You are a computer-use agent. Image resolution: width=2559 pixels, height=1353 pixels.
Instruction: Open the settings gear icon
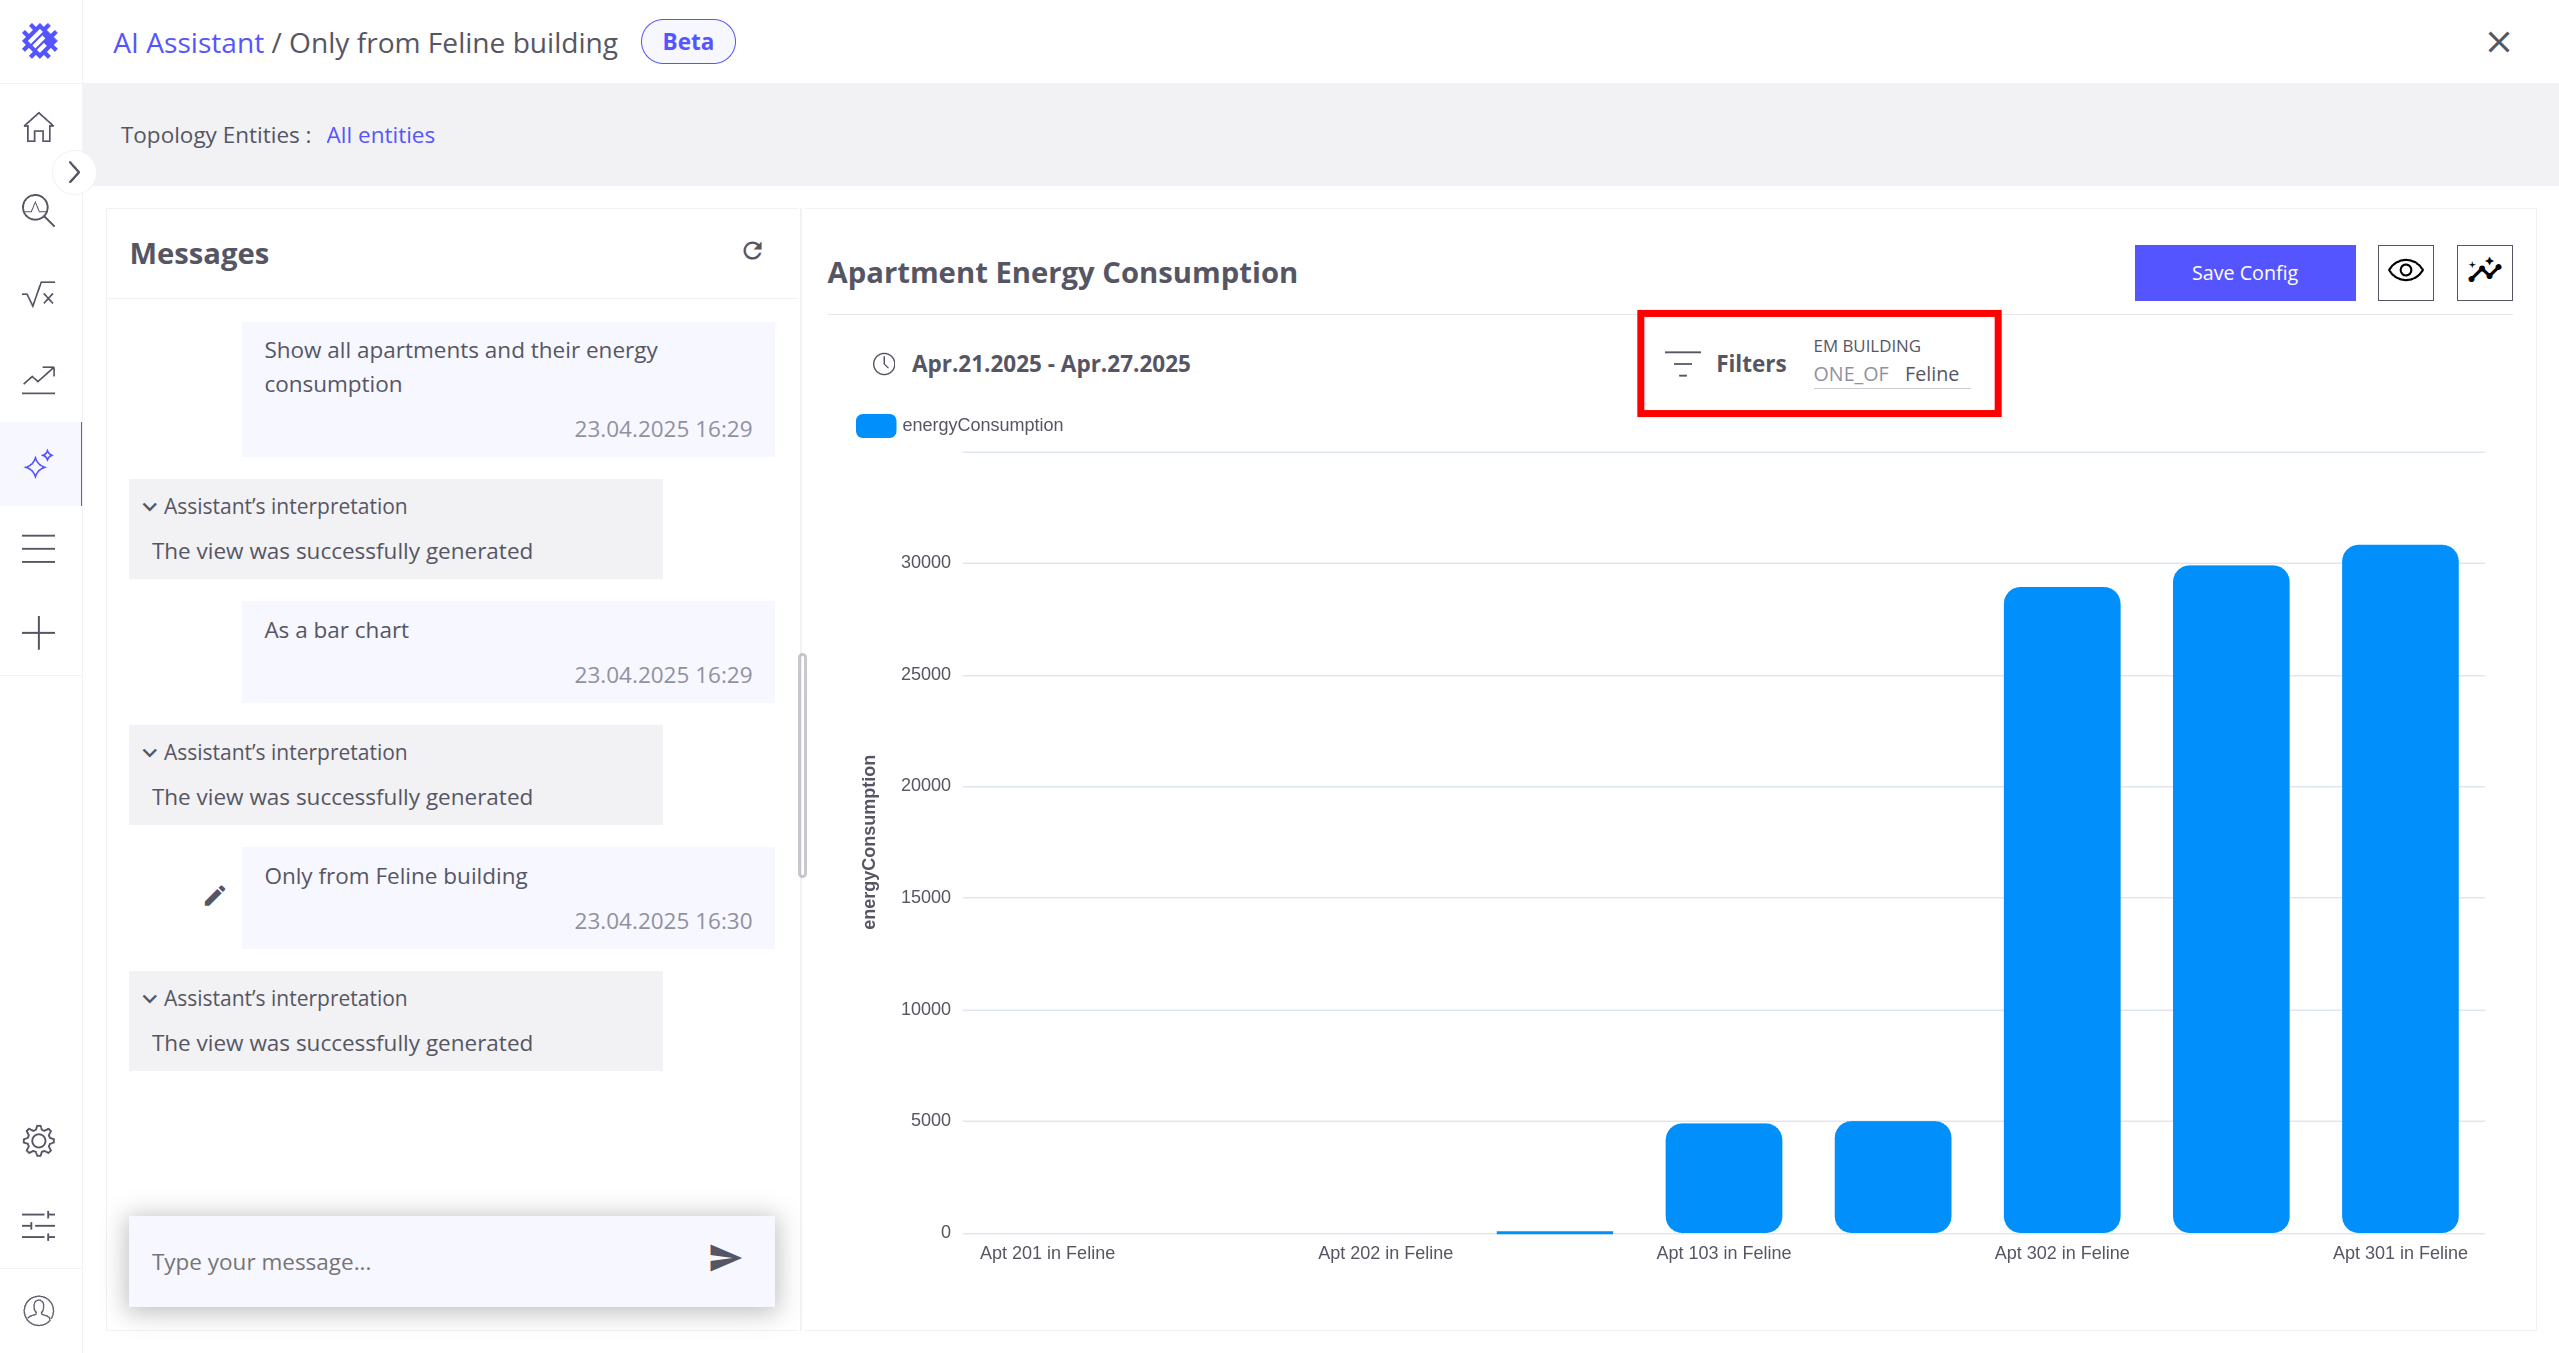point(39,1141)
